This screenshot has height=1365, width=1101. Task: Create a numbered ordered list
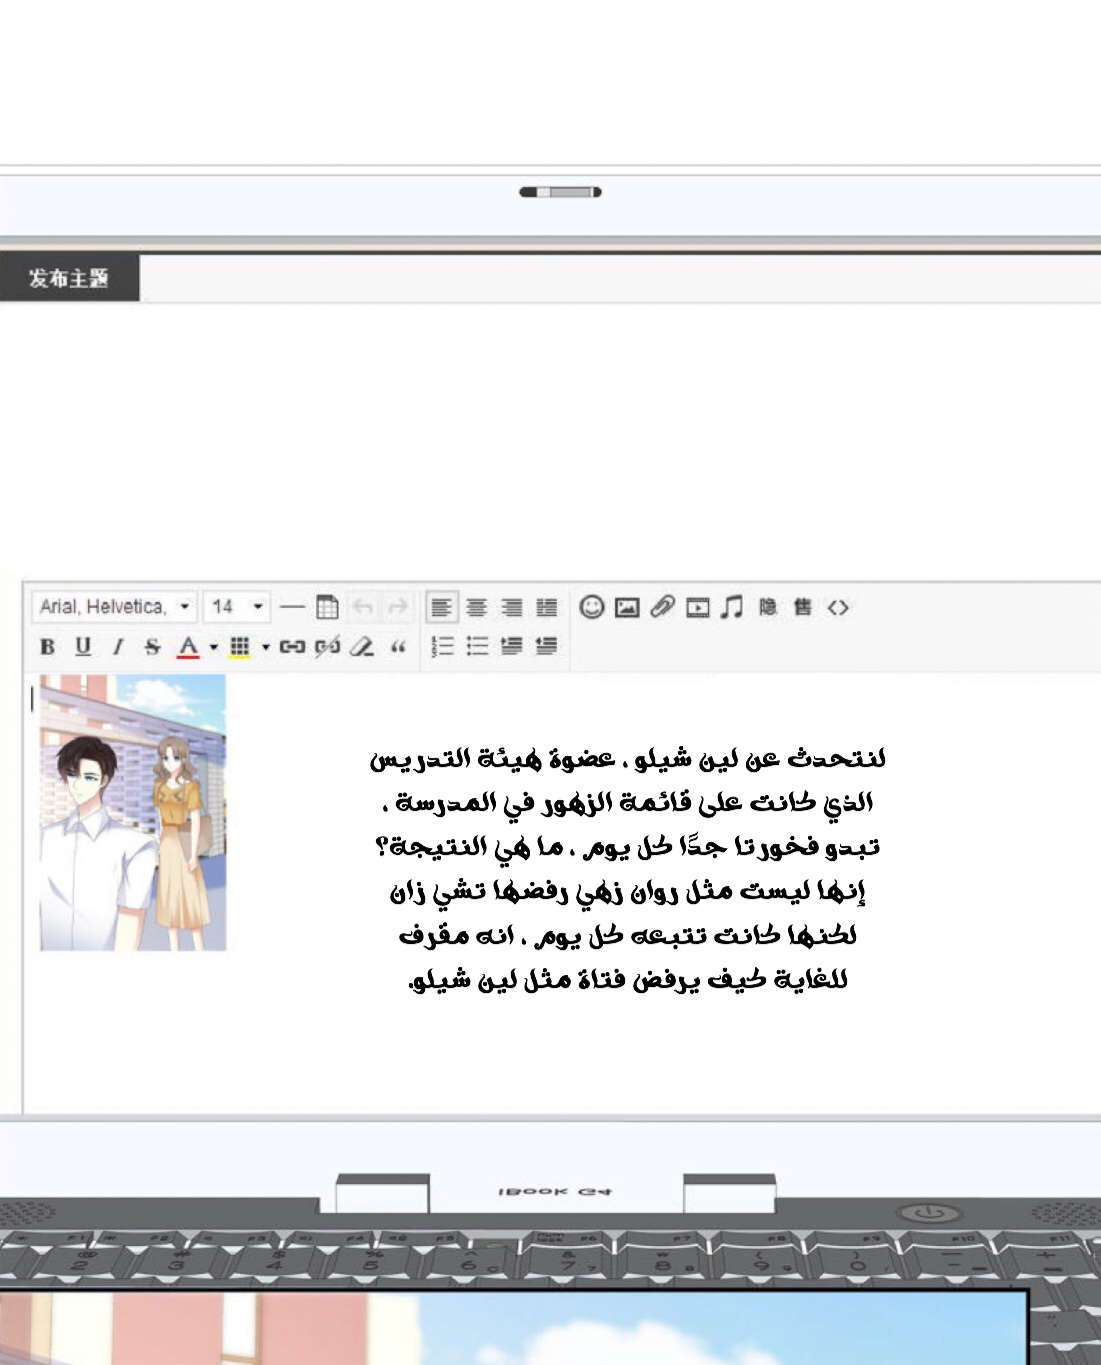[x=442, y=646]
